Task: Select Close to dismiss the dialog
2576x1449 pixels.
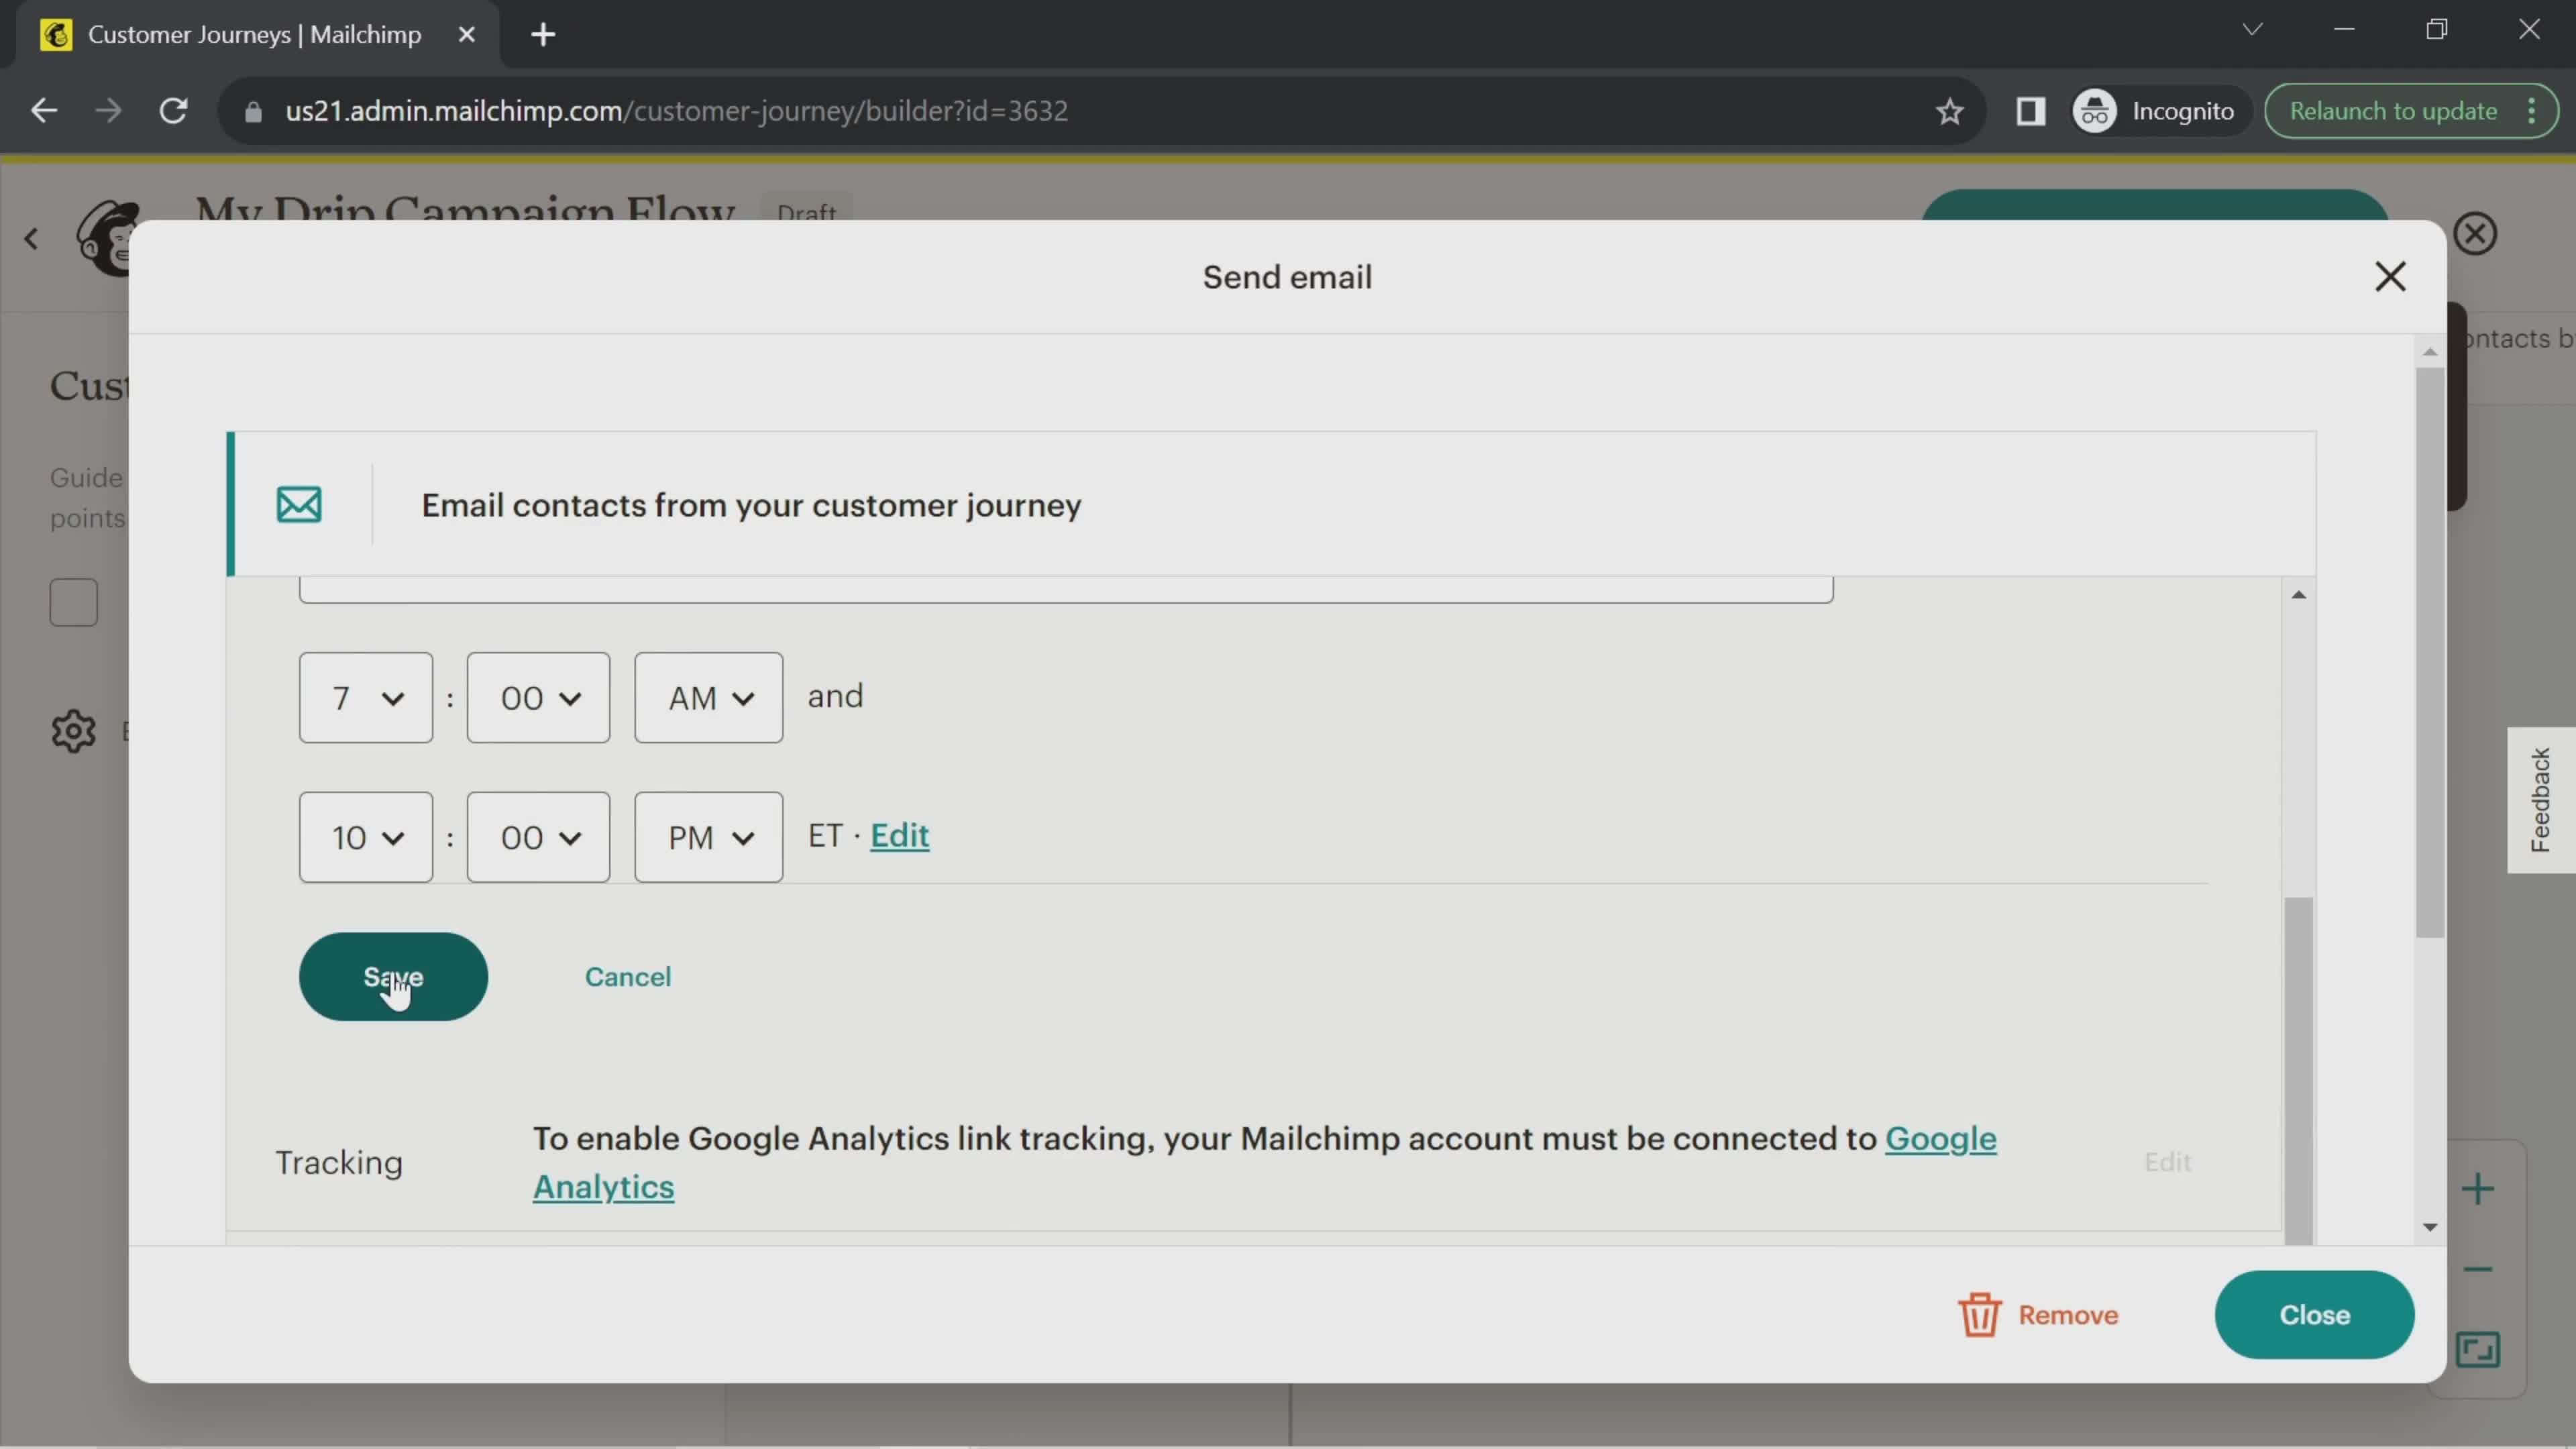Action: click(x=2314, y=1315)
